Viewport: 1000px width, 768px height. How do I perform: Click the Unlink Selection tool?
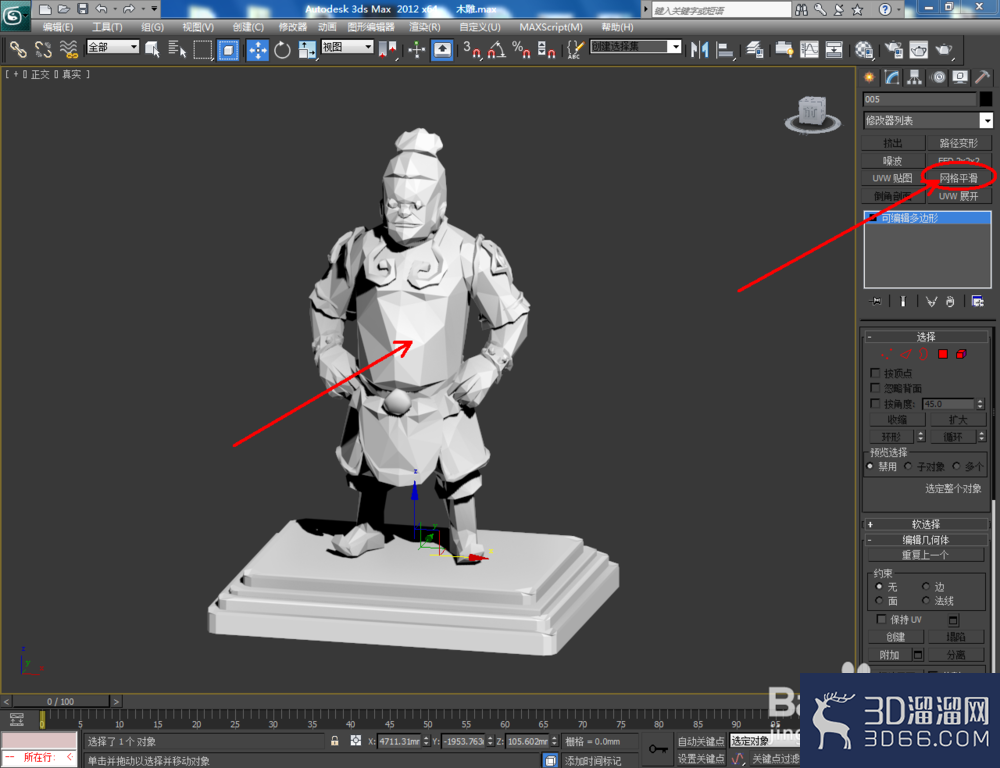[43, 49]
